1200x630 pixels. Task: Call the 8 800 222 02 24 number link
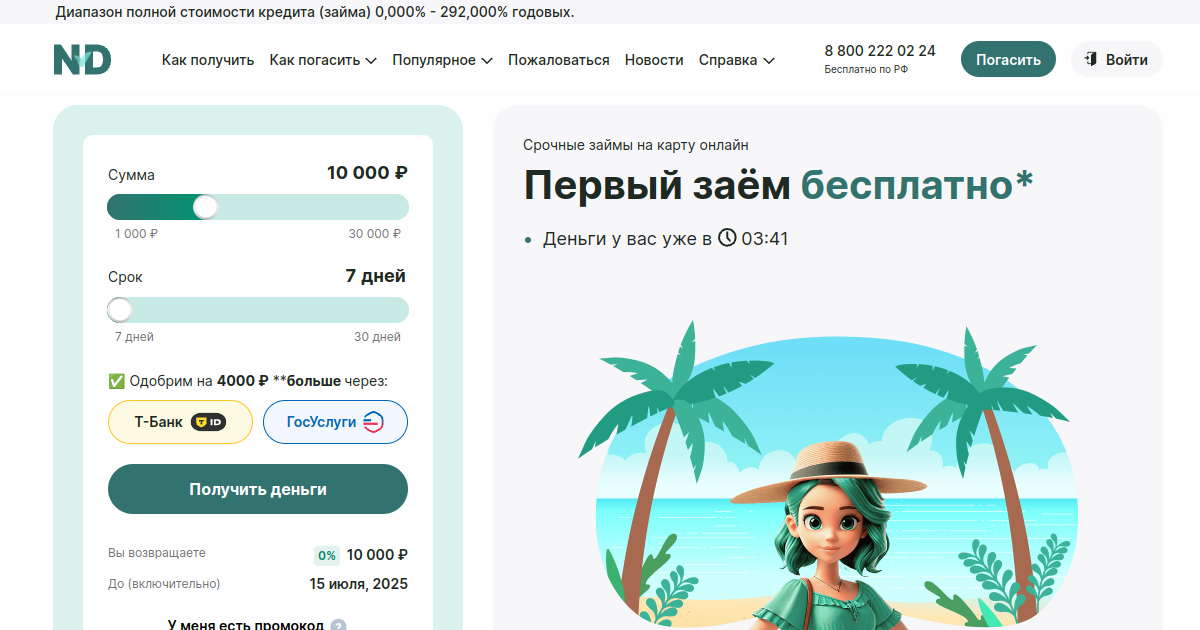point(880,51)
